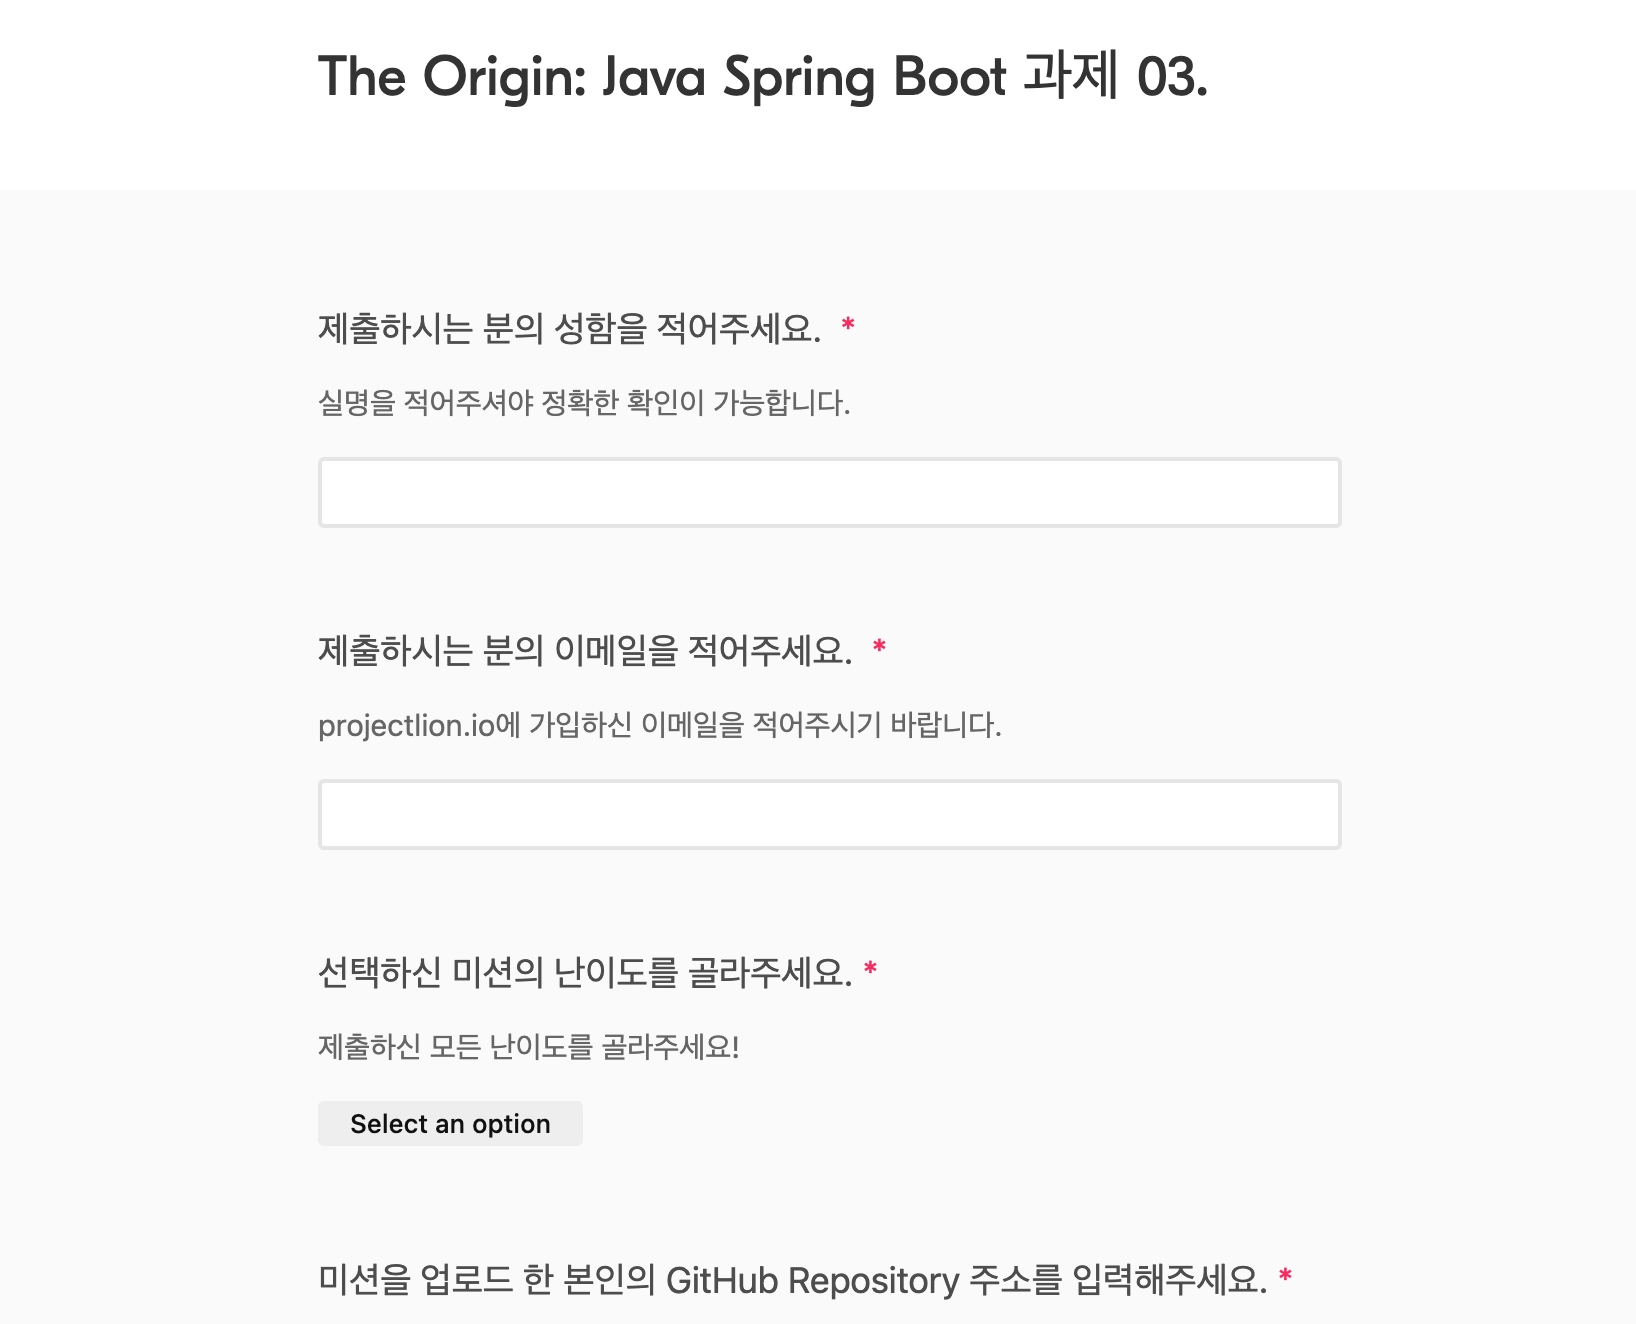The image size is (1636, 1324).
Task: Click the form title "The Origin: Java Spring Boot"
Action: coord(661,77)
